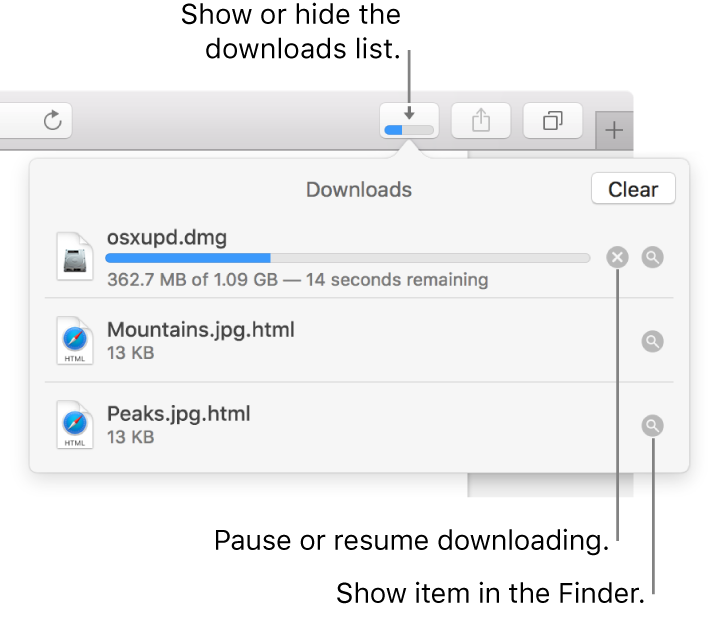Viewport: 710px width, 617px height.
Task: Stop the osxupd.dmg download
Action: coord(618,258)
